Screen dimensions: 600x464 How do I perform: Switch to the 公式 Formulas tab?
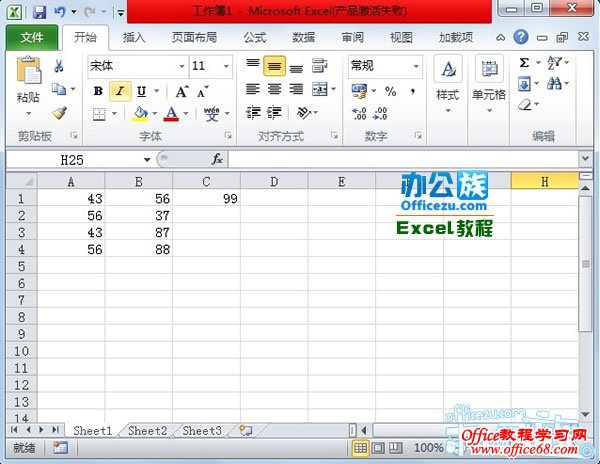[x=255, y=37]
